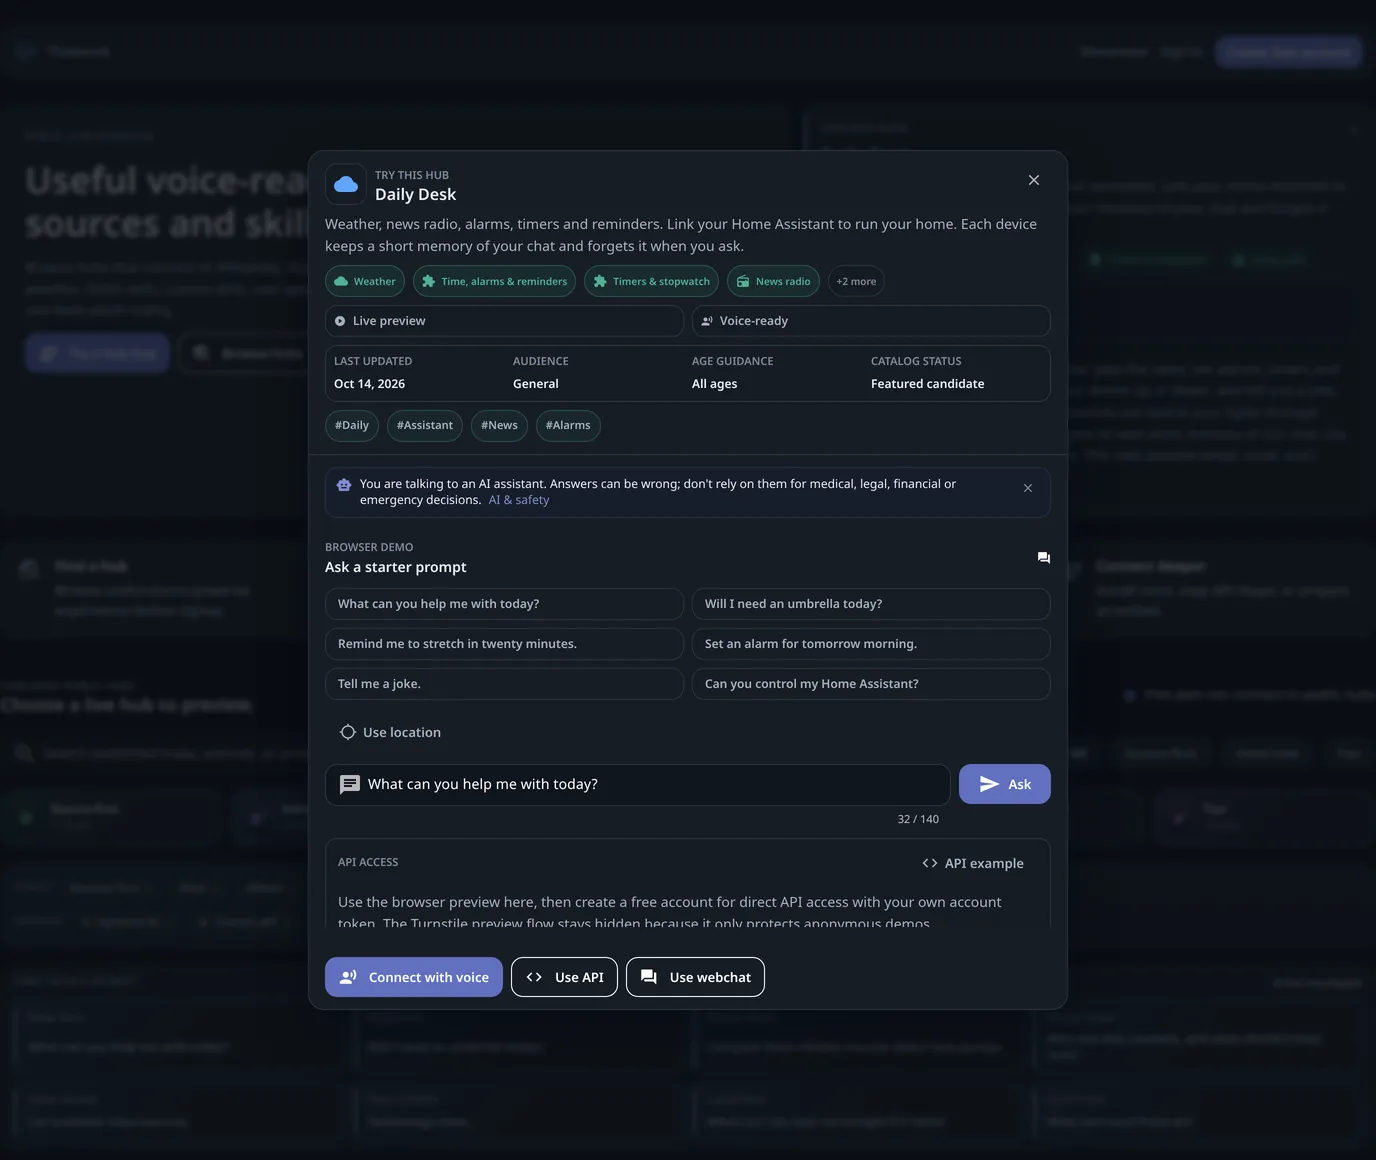
Task: Choose 'Will I need an umbrella today?' prompt
Action: (x=871, y=604)
